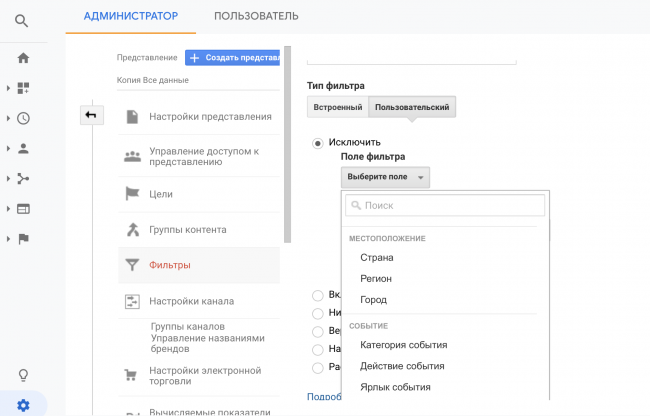Open Audience reports person icon
The height and width of the screenshot is (416, 650).
click(23, 148)
